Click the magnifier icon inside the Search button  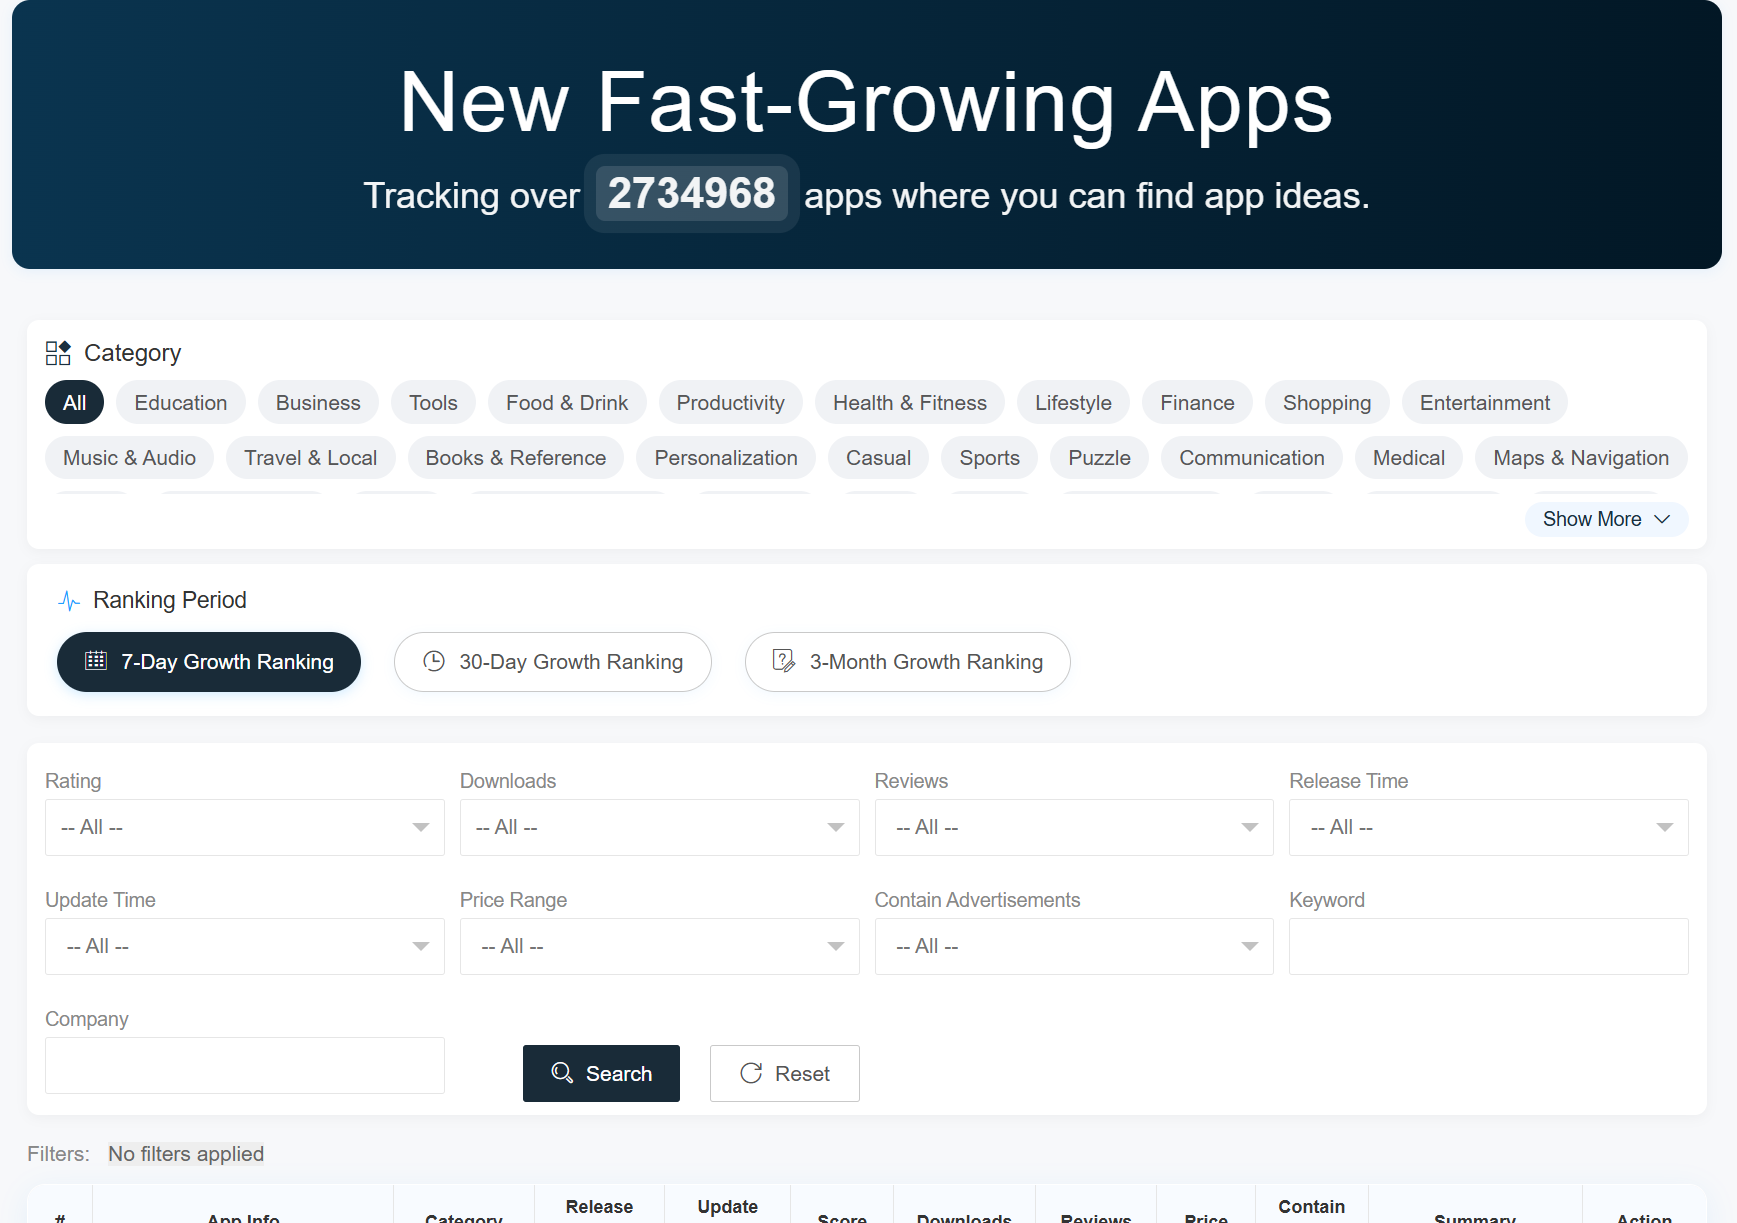click(561, 1073)
